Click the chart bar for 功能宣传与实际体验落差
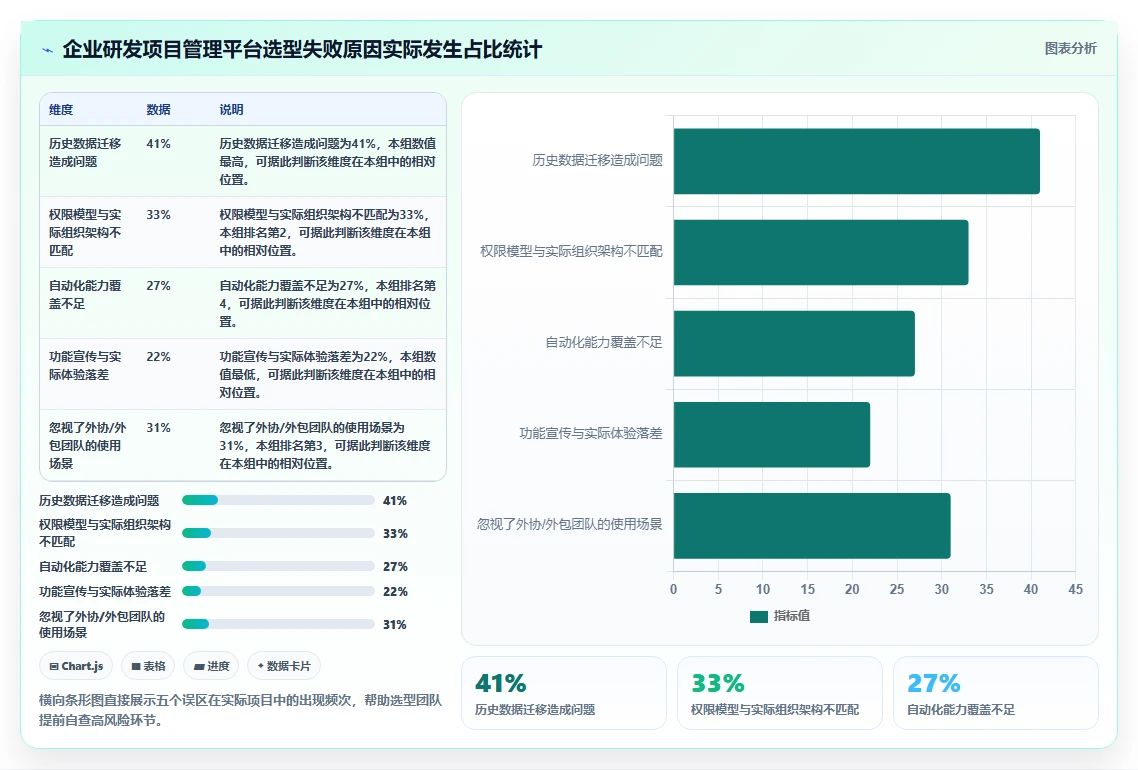The image size is (1138, 770). (x=771, y=435)
